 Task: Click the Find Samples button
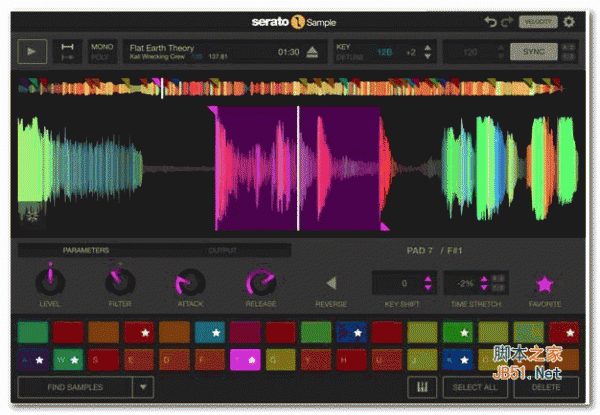pos(75,387)
